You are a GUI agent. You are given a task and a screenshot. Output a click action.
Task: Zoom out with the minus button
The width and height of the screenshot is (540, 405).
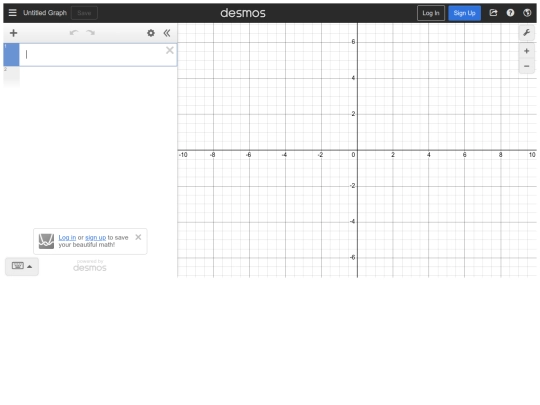click(527, 66)
